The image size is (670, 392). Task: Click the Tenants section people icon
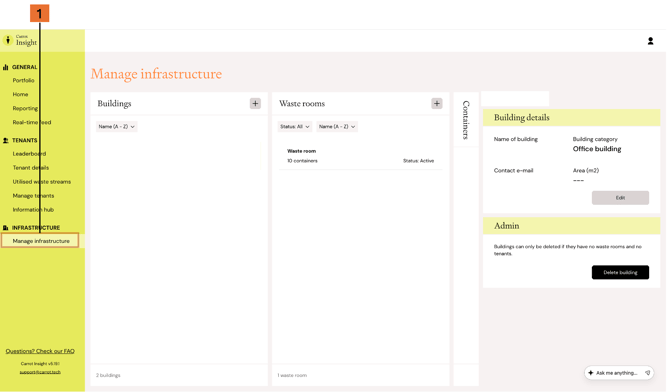pyautogui.click(x=6, y=140)
